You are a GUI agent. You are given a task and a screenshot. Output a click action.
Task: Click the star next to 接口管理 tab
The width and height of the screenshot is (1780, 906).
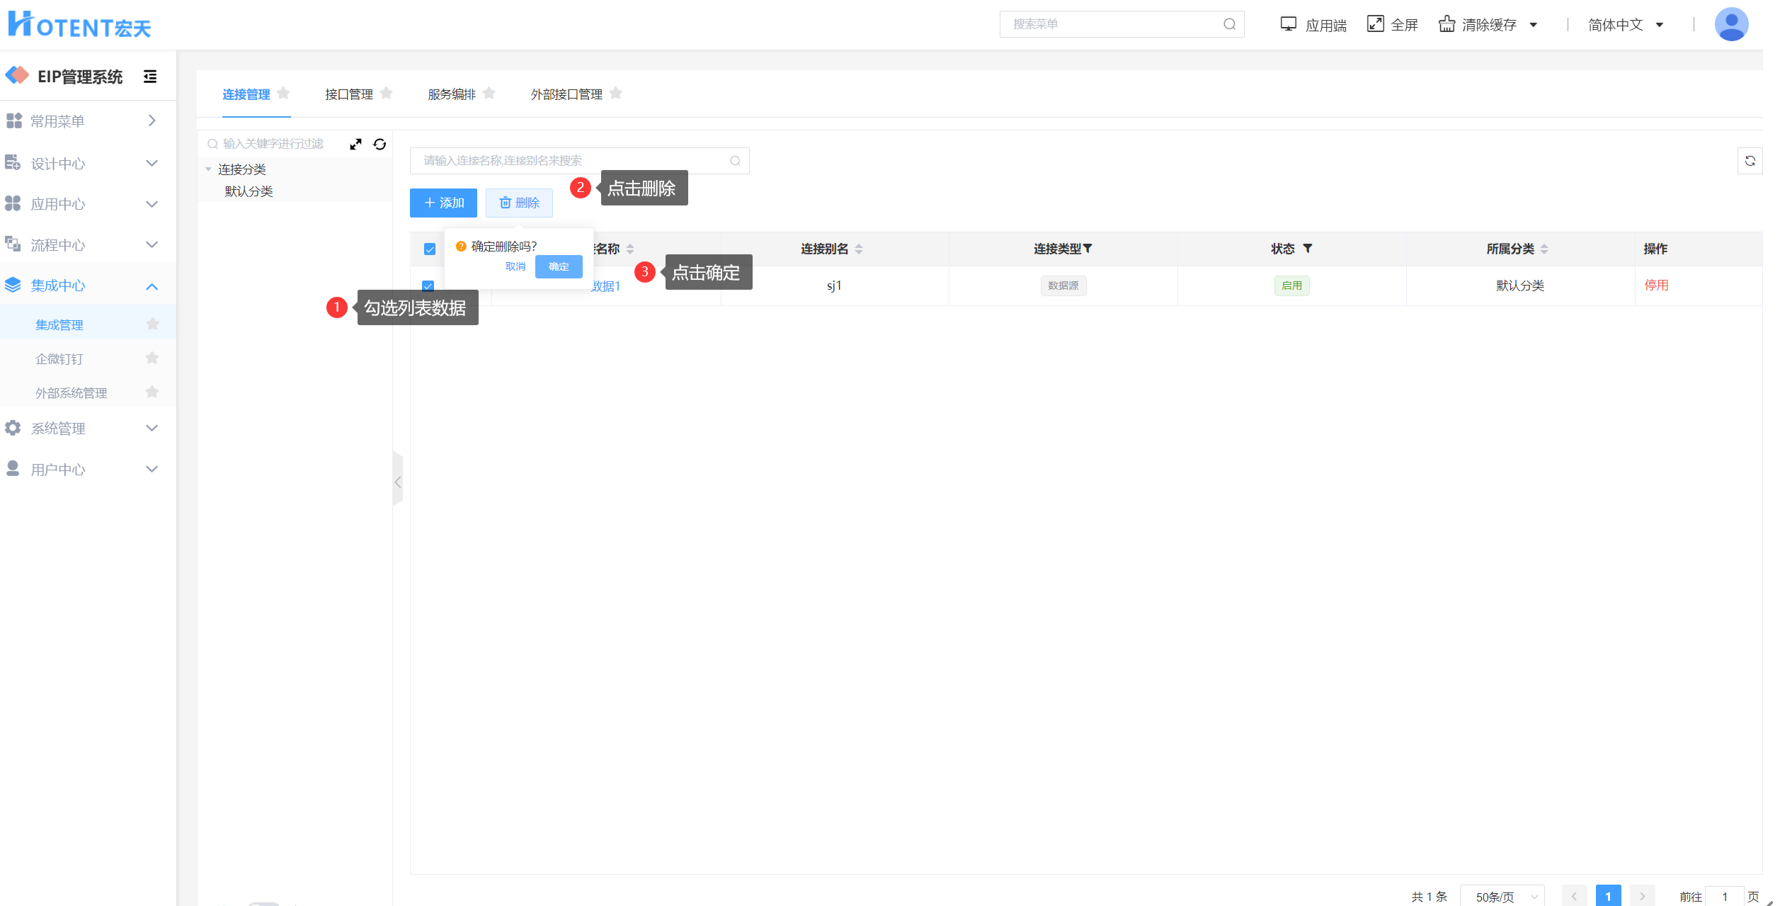386,93
